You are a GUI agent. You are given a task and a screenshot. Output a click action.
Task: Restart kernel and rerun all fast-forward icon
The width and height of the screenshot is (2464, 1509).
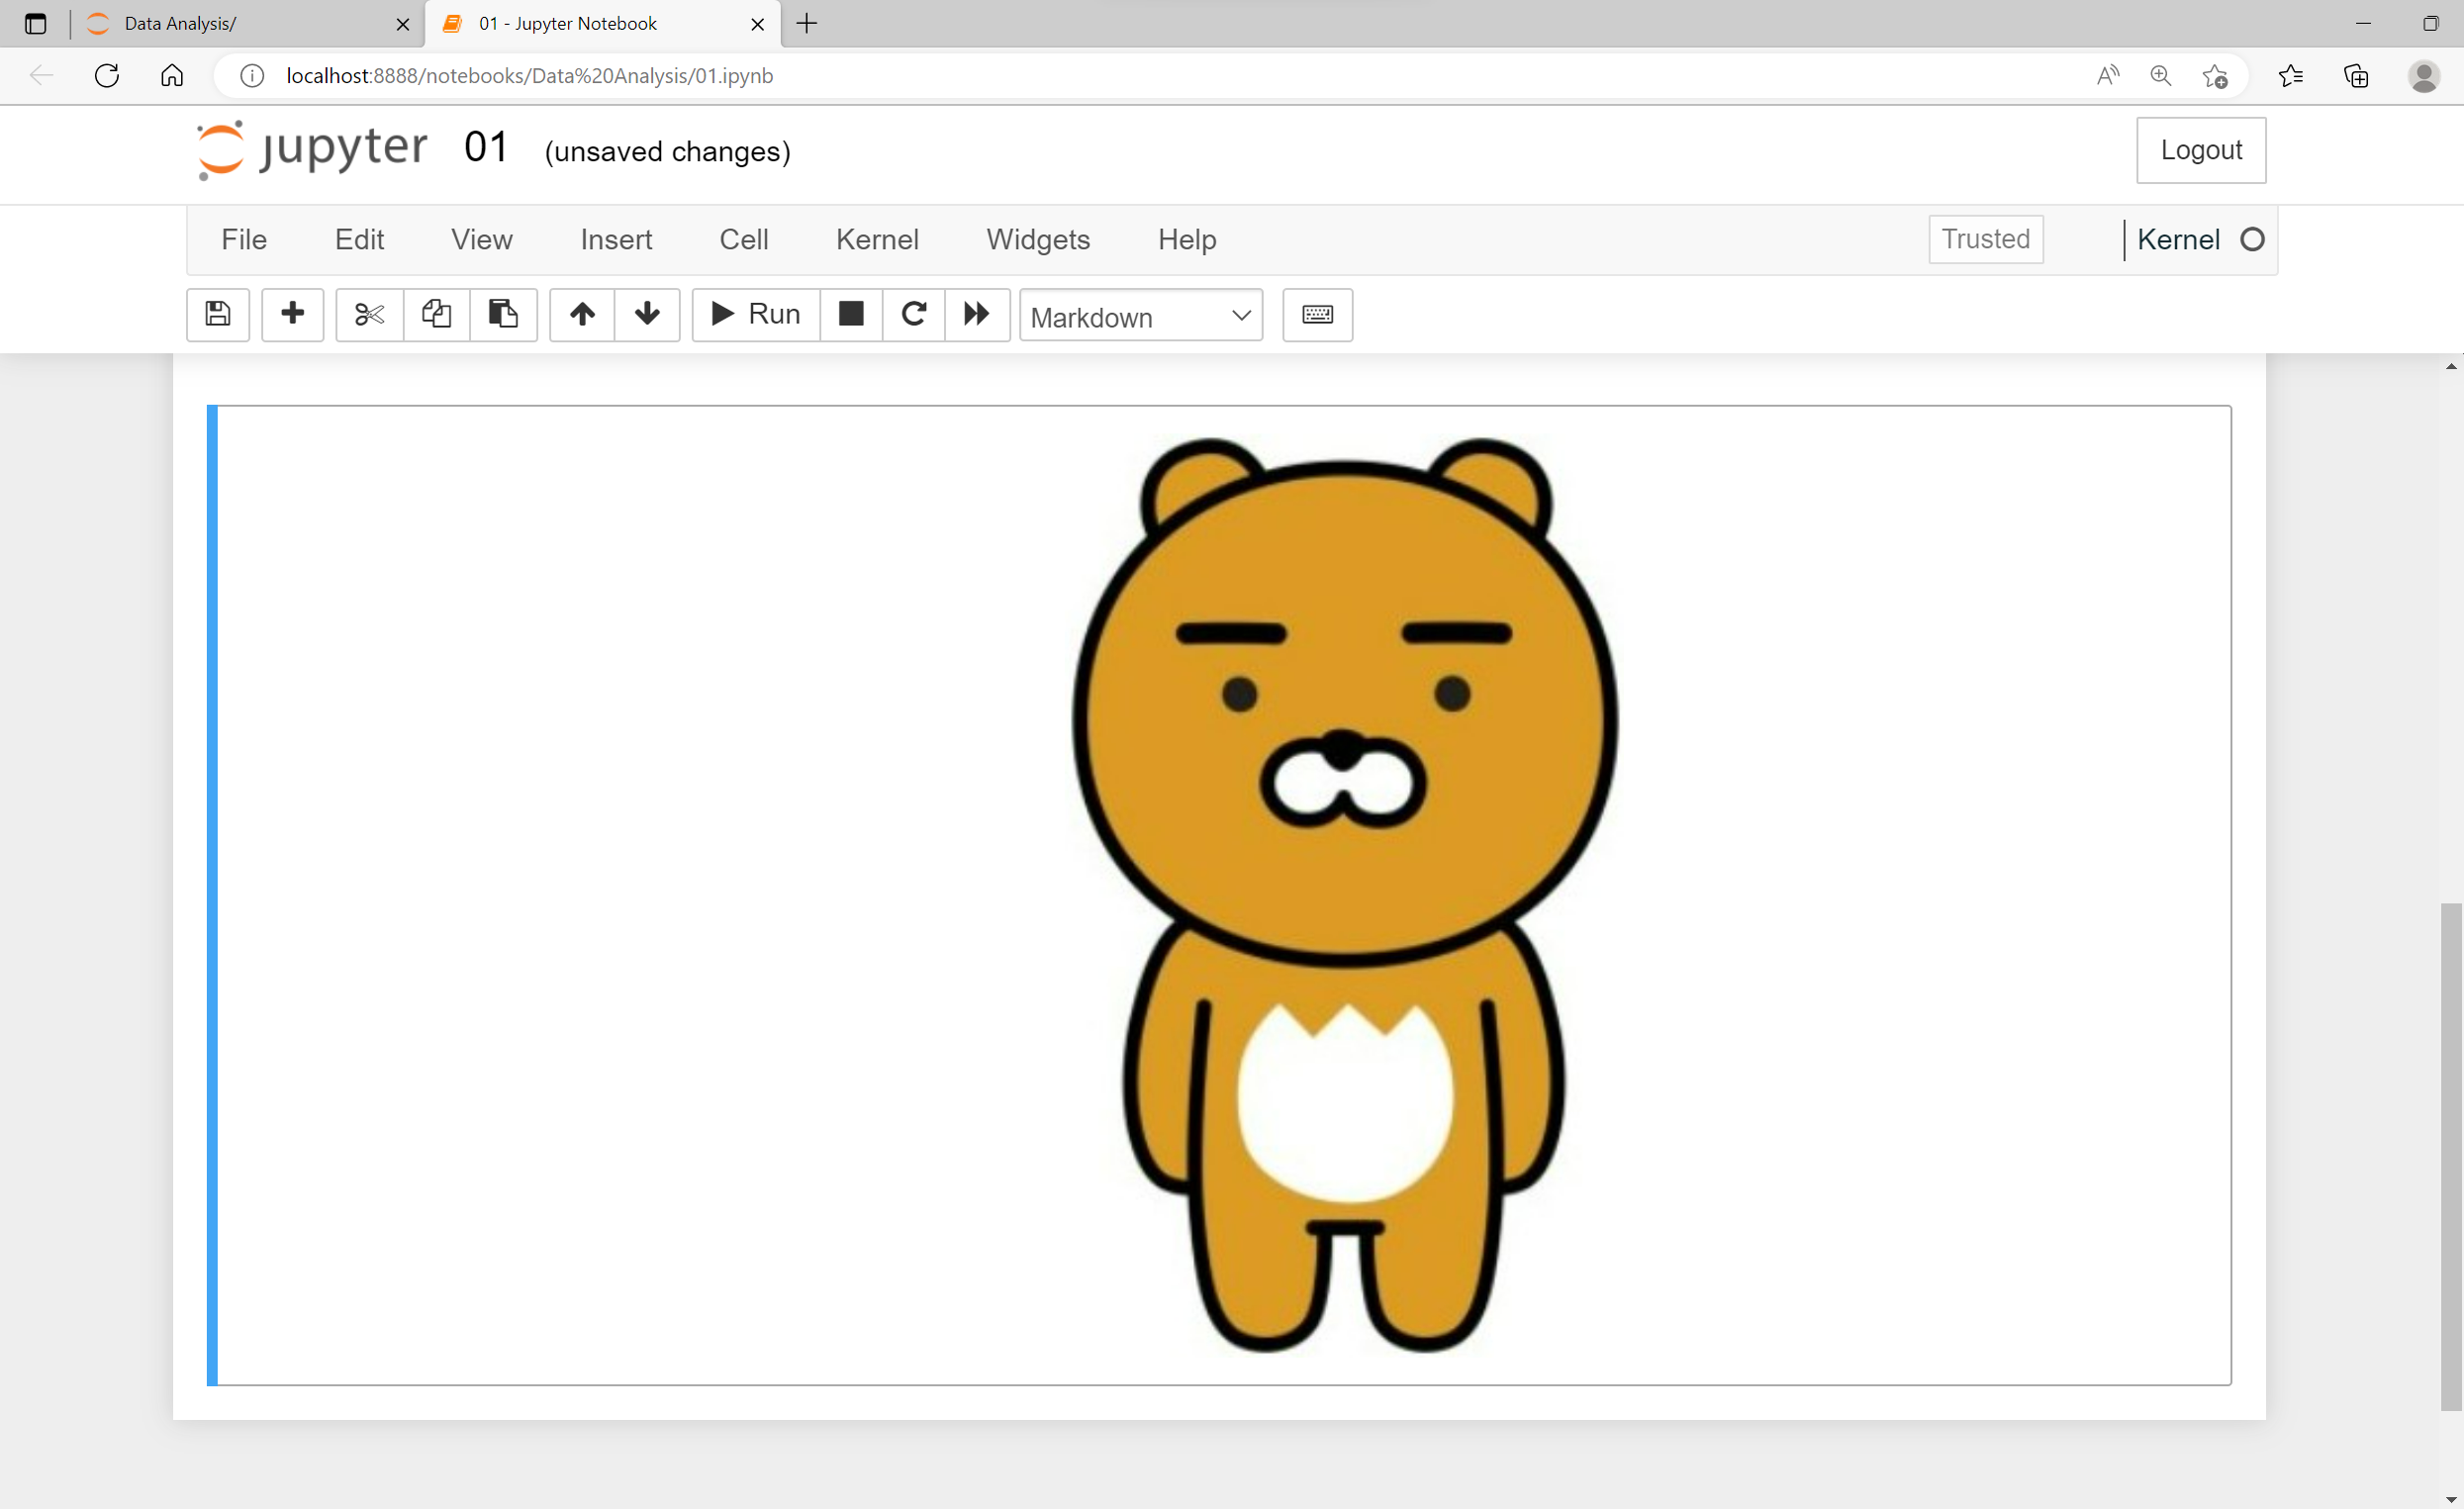[x=976, y=314]
